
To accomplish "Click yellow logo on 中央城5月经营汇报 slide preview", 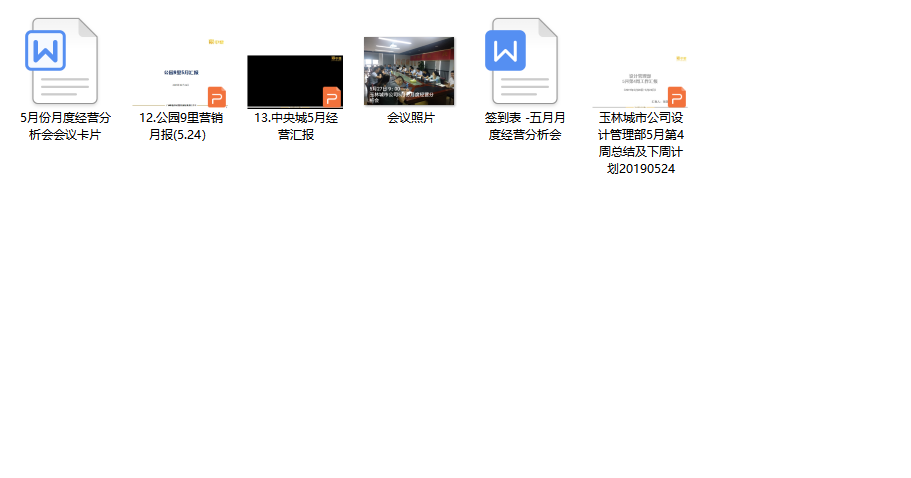I will coord(332,60).
